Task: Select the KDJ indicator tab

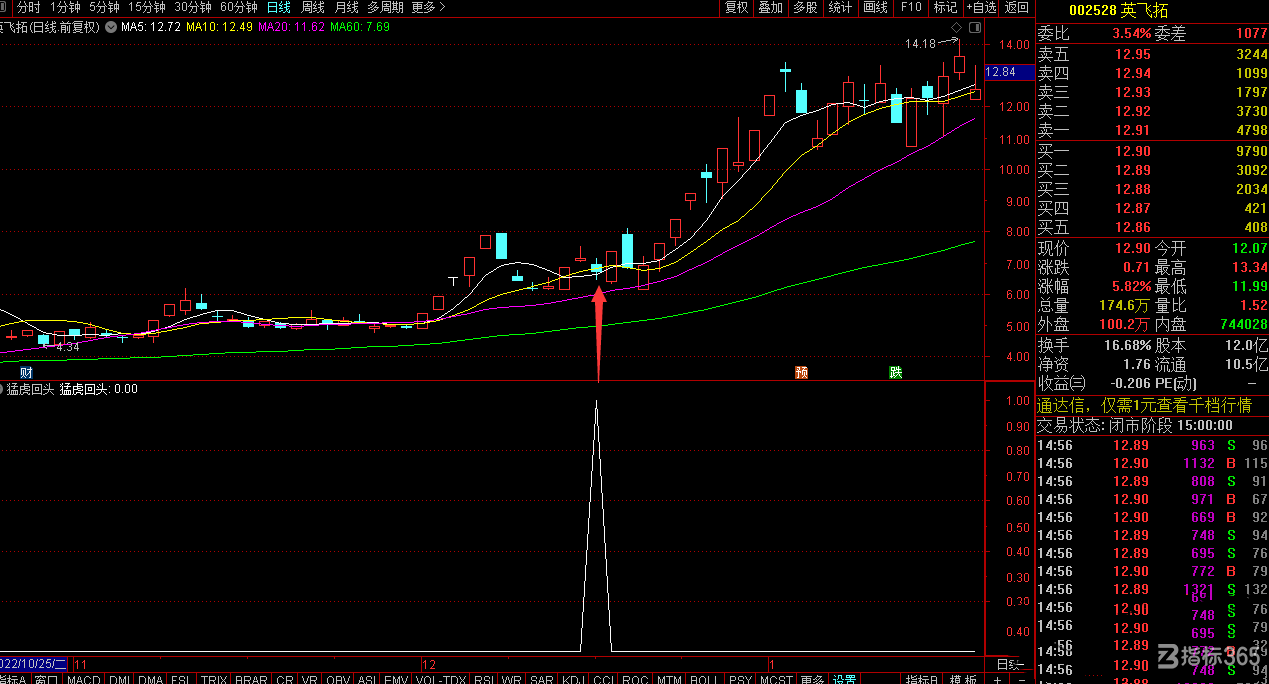Action: pos(575,679)
